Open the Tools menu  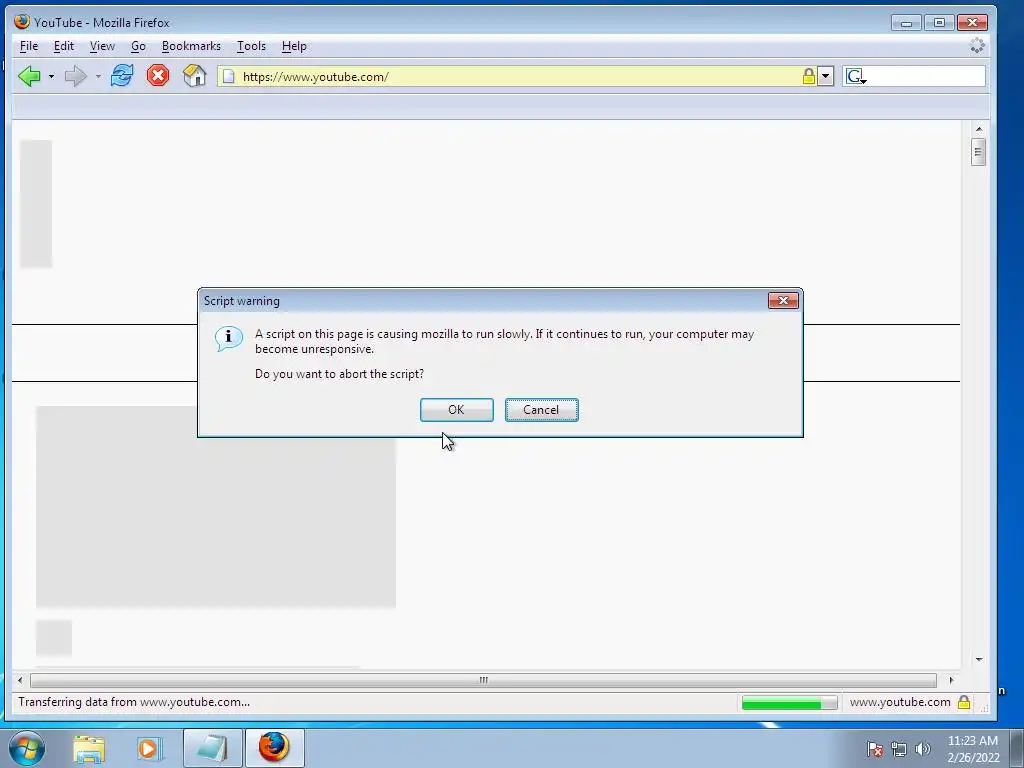pyautogui.click(x=251, y=46)
